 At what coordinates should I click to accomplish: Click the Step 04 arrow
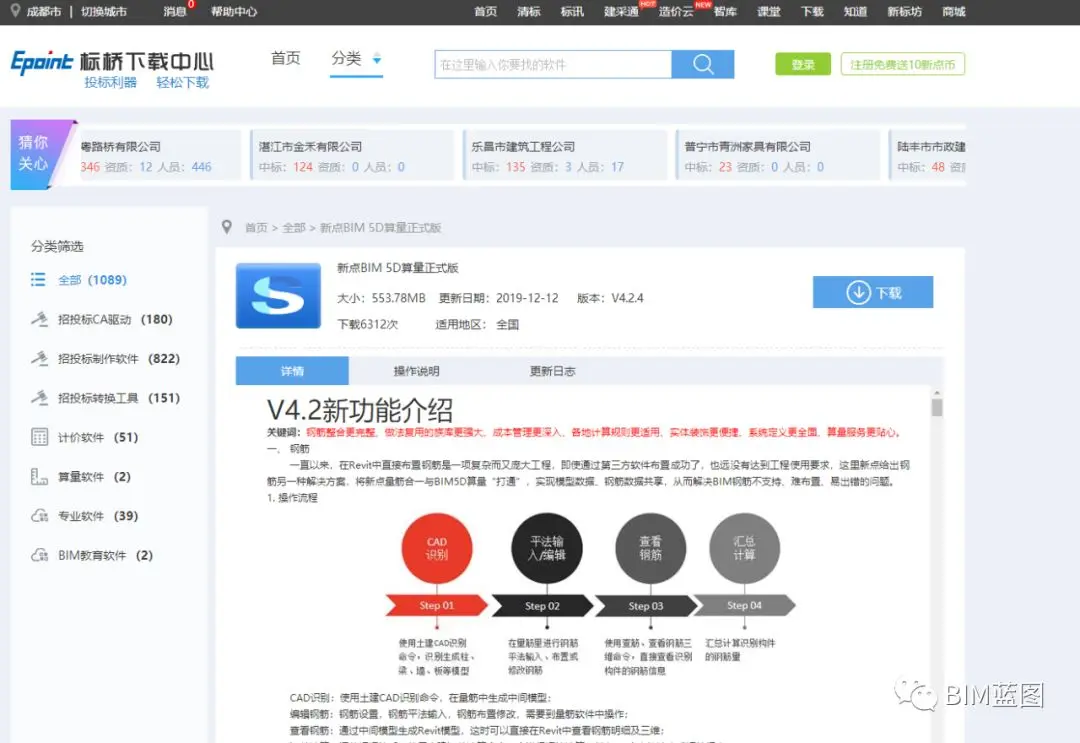pyautogui.click(x=745, y=605)
